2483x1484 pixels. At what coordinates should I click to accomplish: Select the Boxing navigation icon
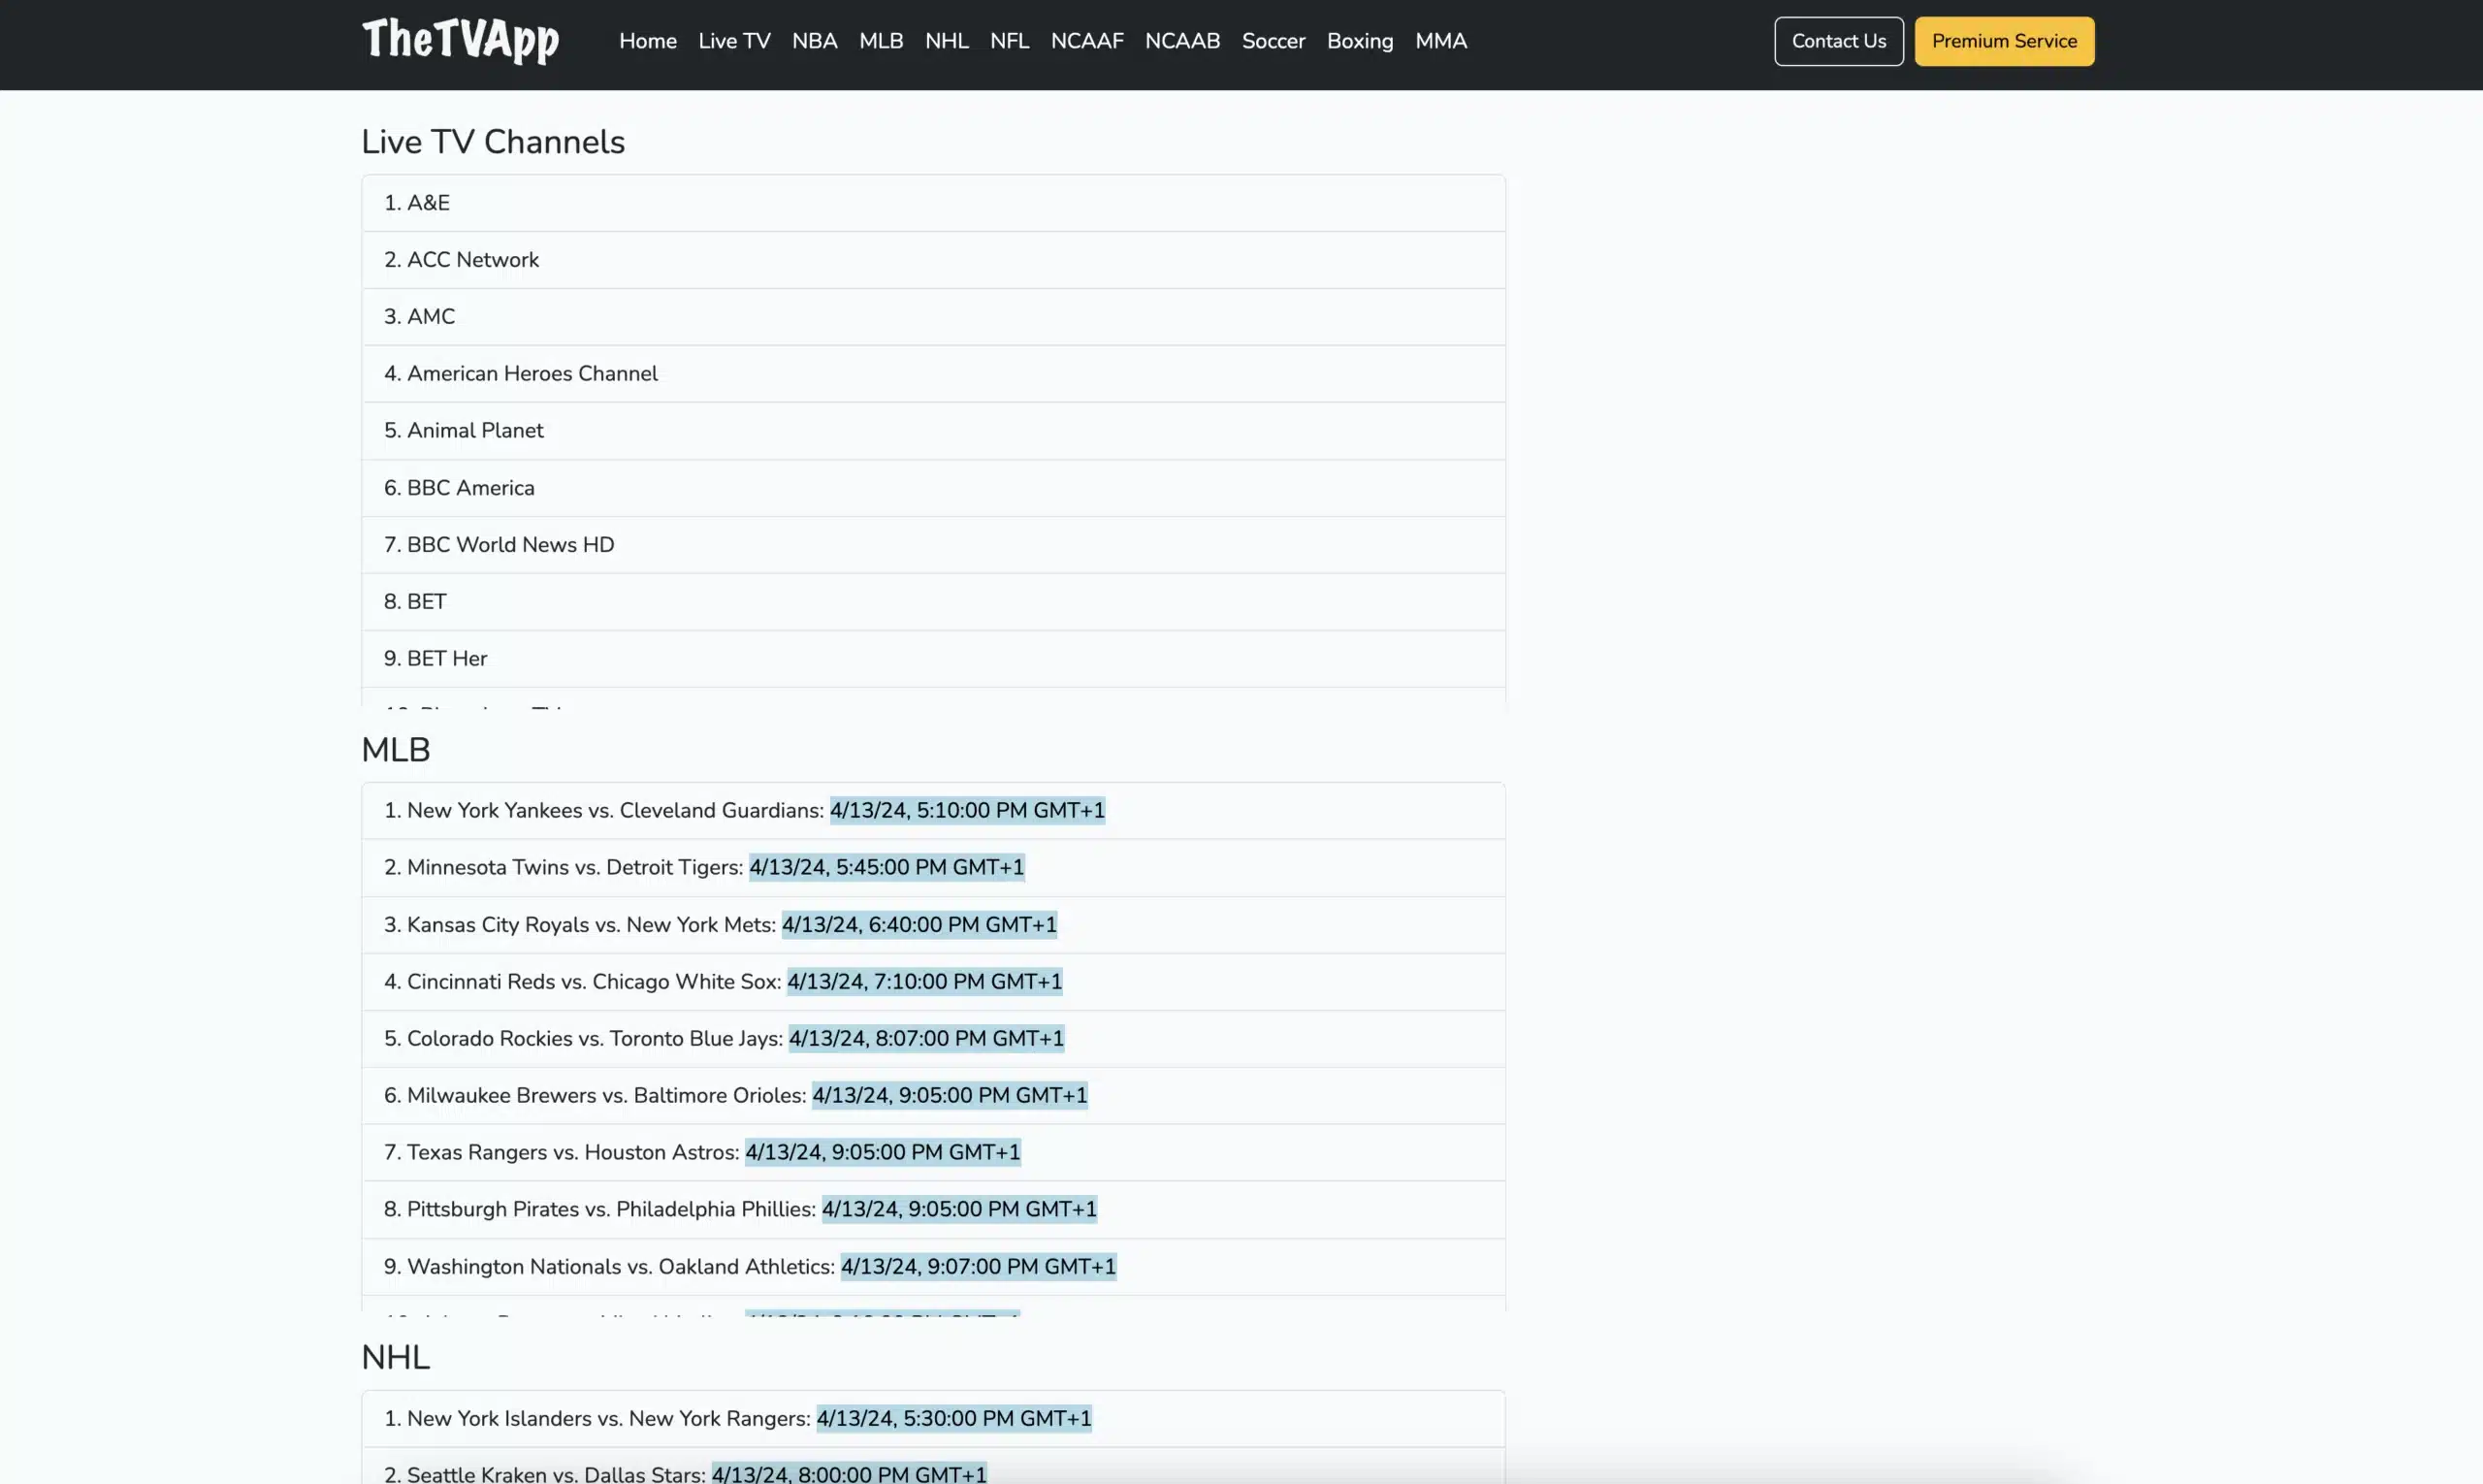click(x=1360, y=41)
